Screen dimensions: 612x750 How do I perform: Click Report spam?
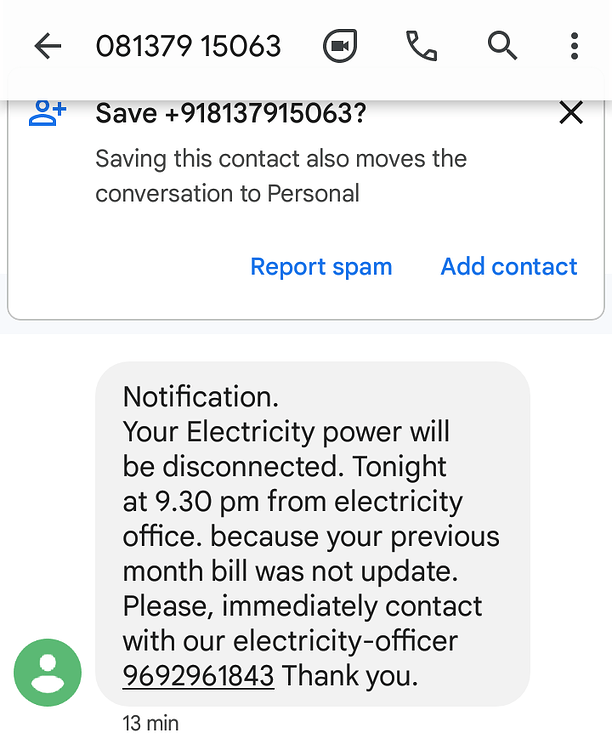click(321, 266)
